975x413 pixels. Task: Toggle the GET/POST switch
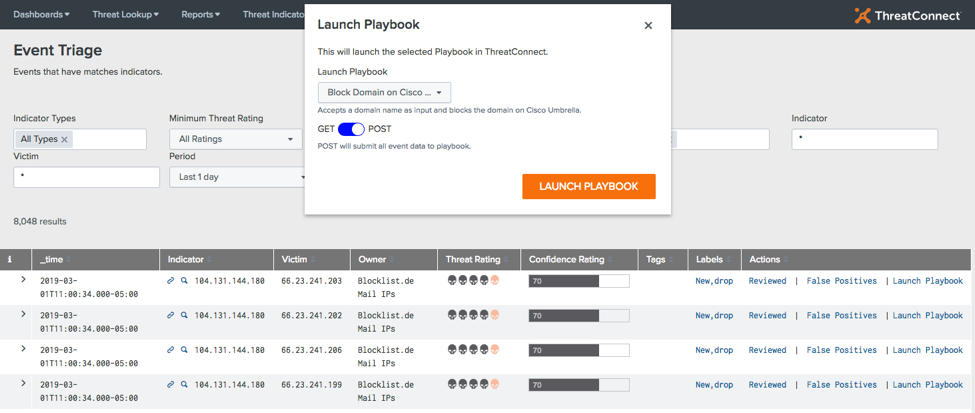click(351, 129)
